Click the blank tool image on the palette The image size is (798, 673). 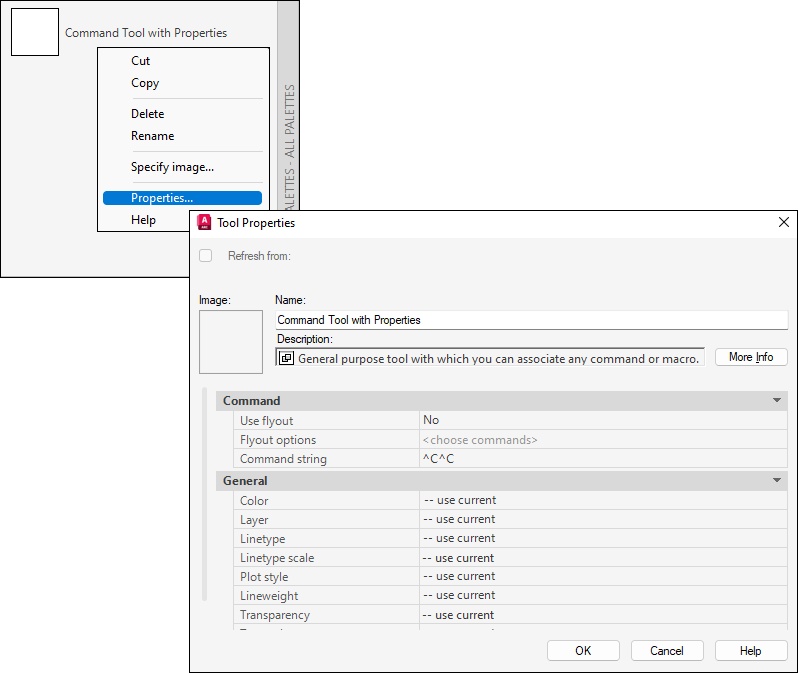tap(35, 32)
